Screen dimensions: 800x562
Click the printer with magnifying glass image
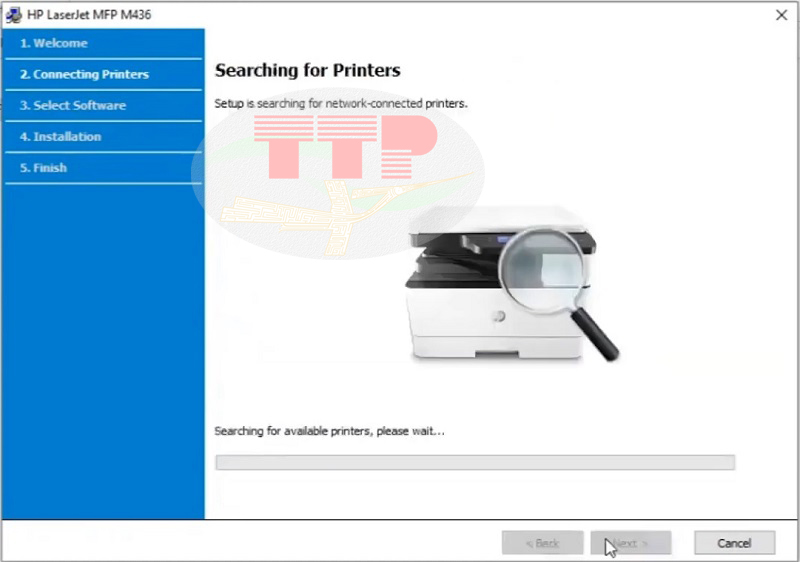click(512, 284)
